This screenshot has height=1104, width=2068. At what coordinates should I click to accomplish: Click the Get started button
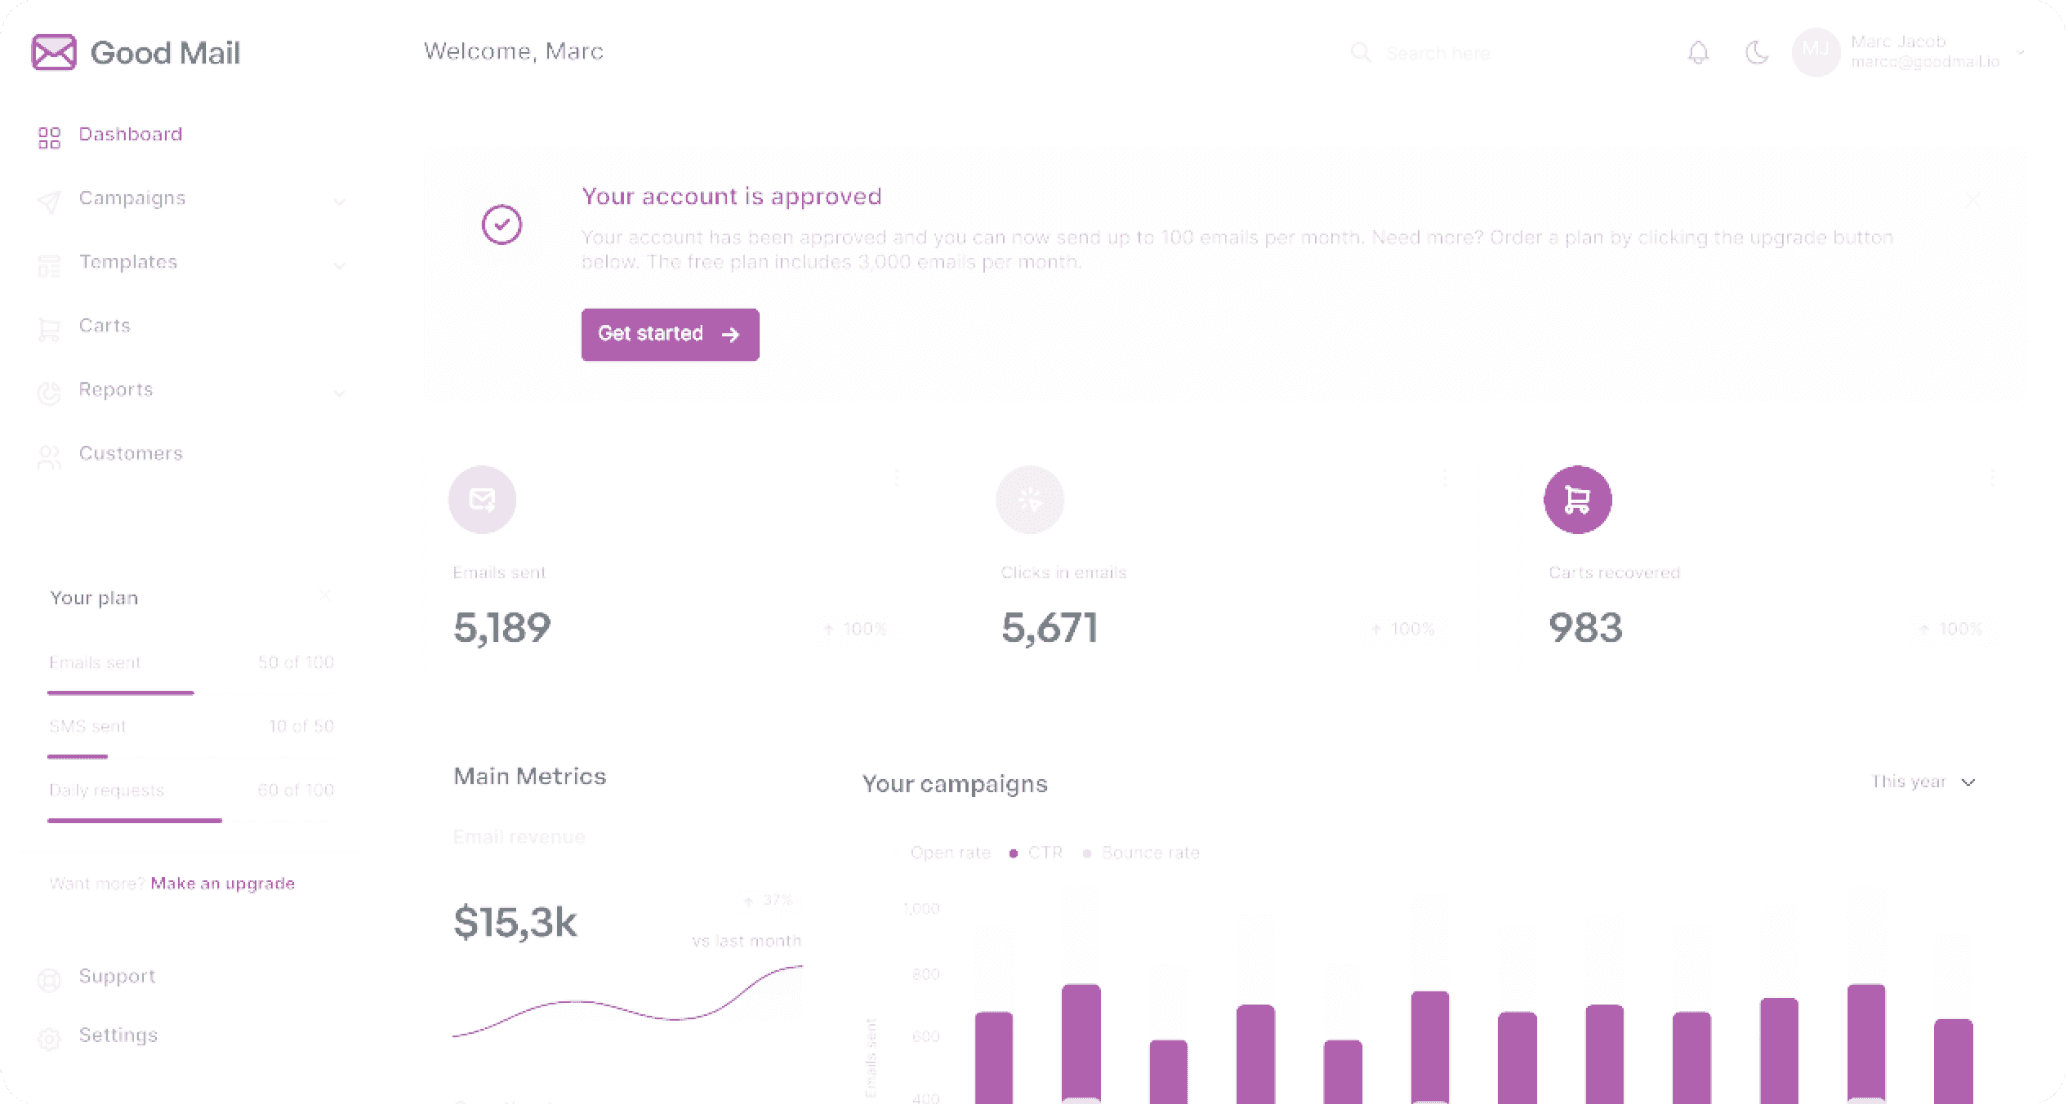[x=669, y=334]
